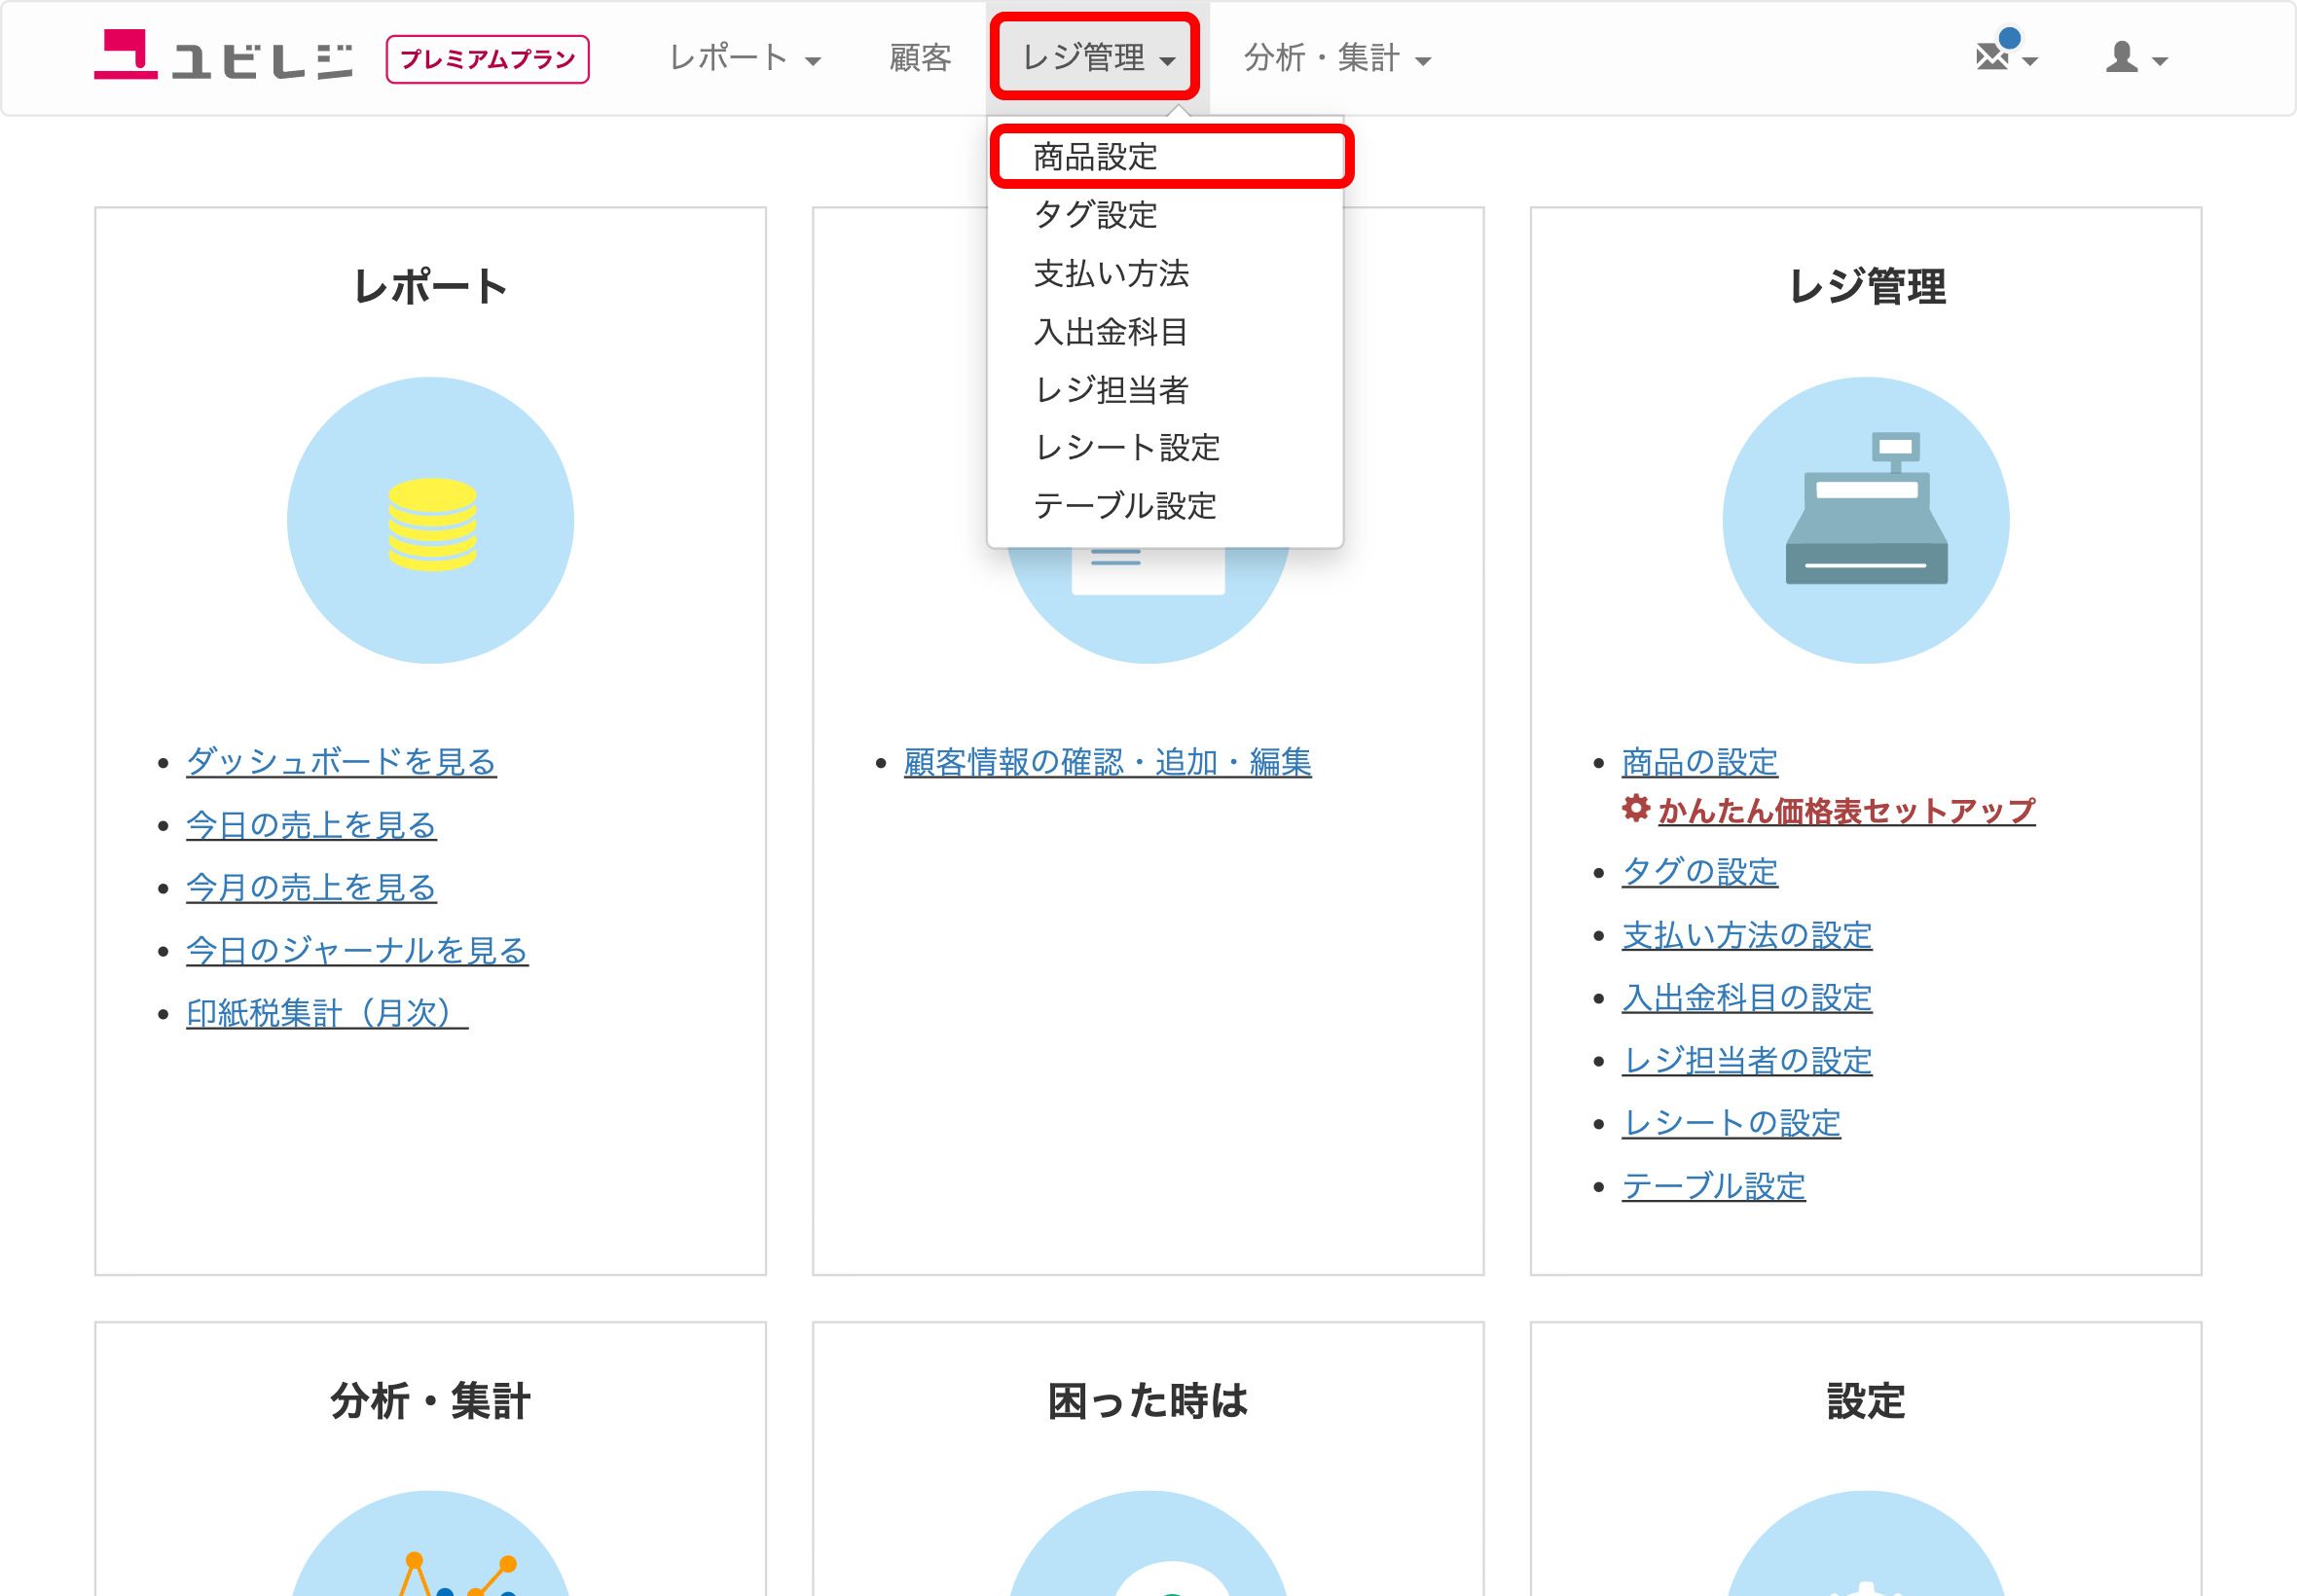
Task: Select 支払い方法 from the dropdown menu
Action: (1165, 273)
